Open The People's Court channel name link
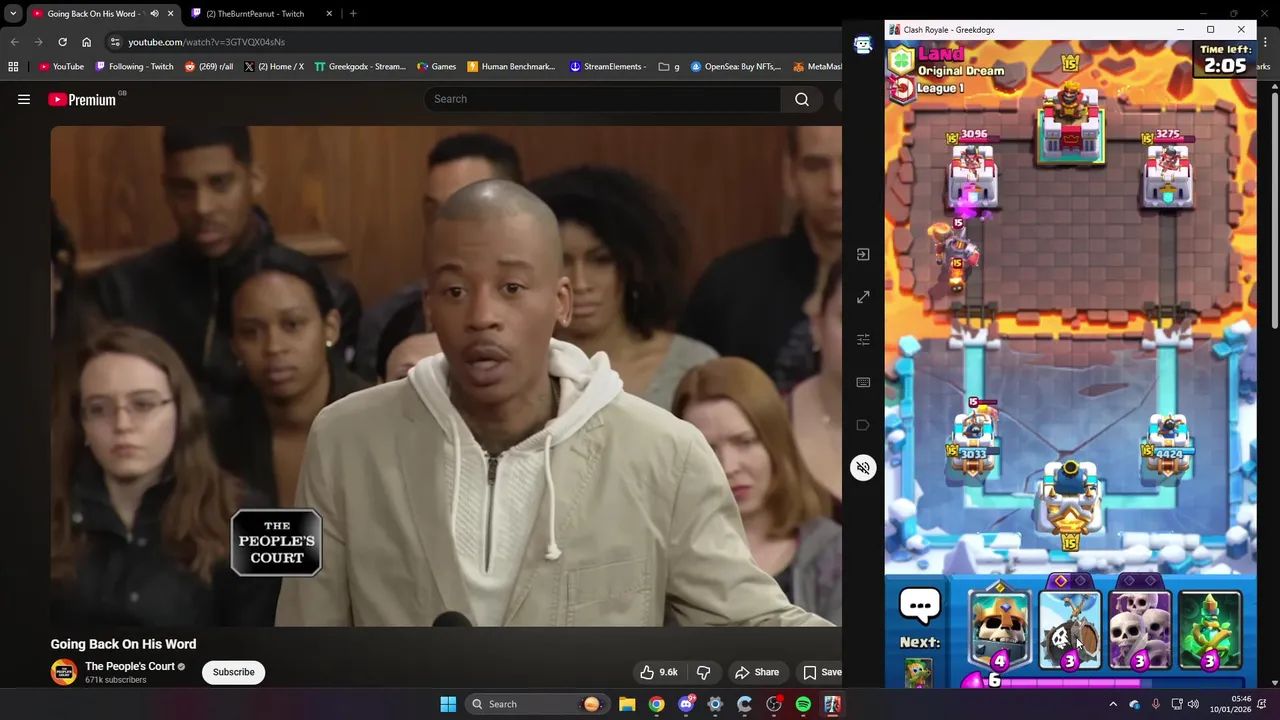The height and width of the screenshot is (720, 1280). [x=130, y=666]
